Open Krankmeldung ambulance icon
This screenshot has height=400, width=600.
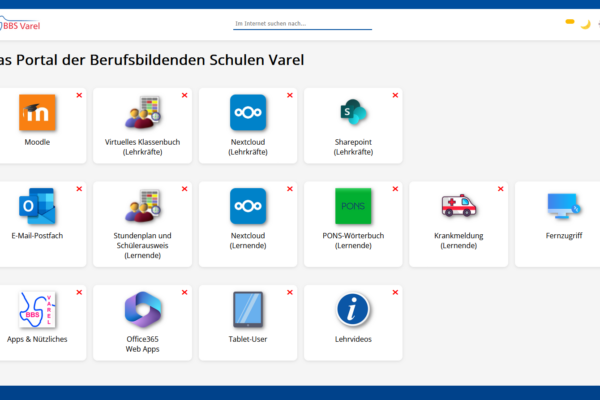(x=458, y=206)
